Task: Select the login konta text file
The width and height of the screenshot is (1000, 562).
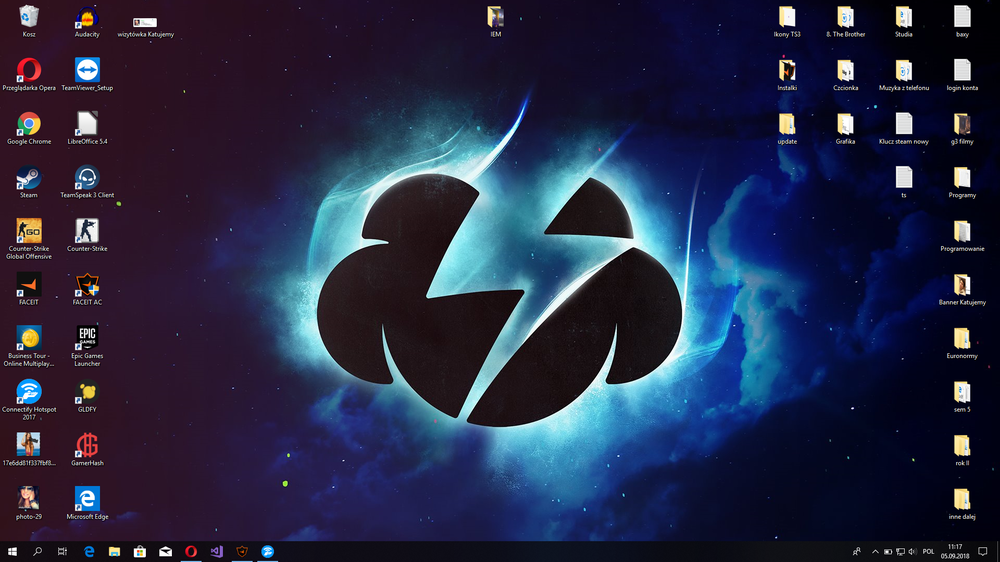Action: (962, 75)
